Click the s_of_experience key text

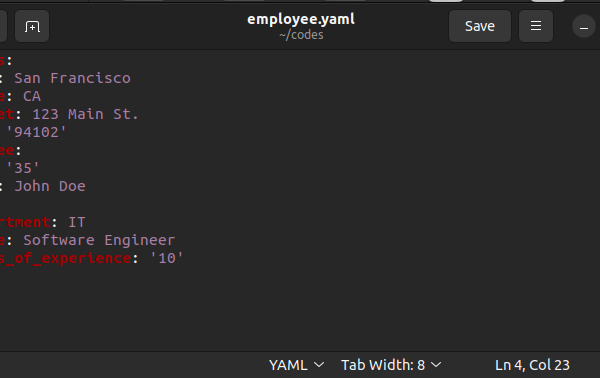click(65, 258)
